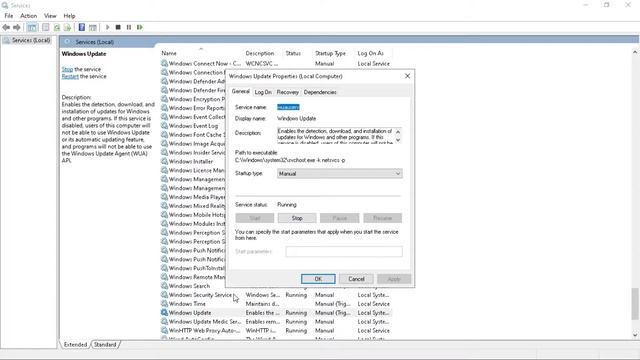The width and height of the screenshot is (640, 360).
Task: Switch to the Extended view tab
Action: [76, 344]
